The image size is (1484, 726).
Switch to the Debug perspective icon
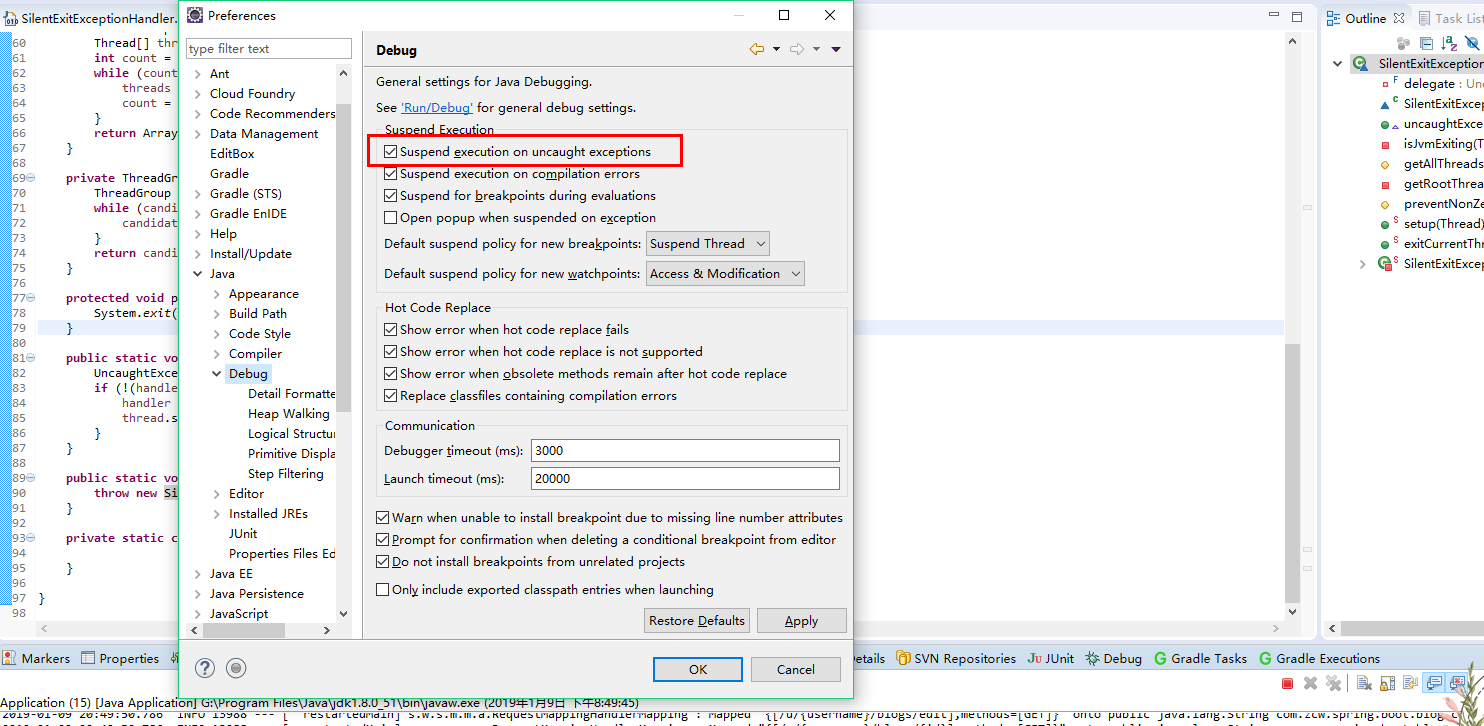[1113, 658]
